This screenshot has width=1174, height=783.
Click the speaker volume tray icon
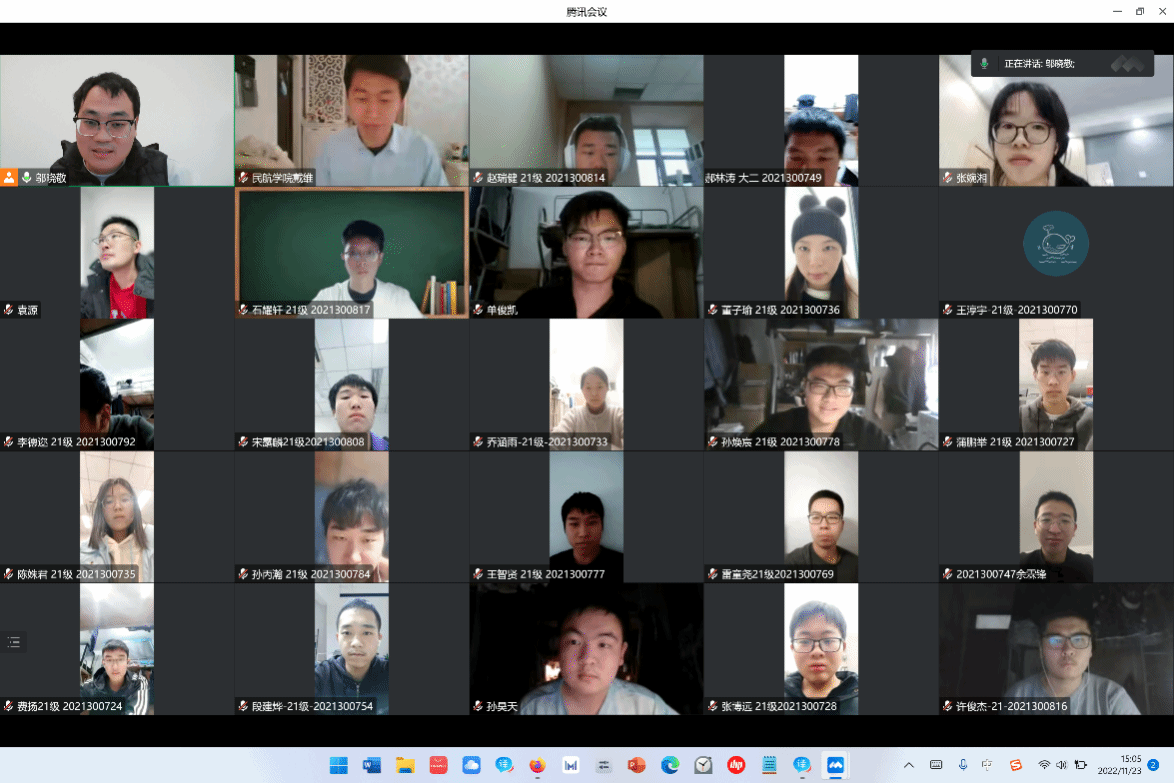coord(1061,765)
